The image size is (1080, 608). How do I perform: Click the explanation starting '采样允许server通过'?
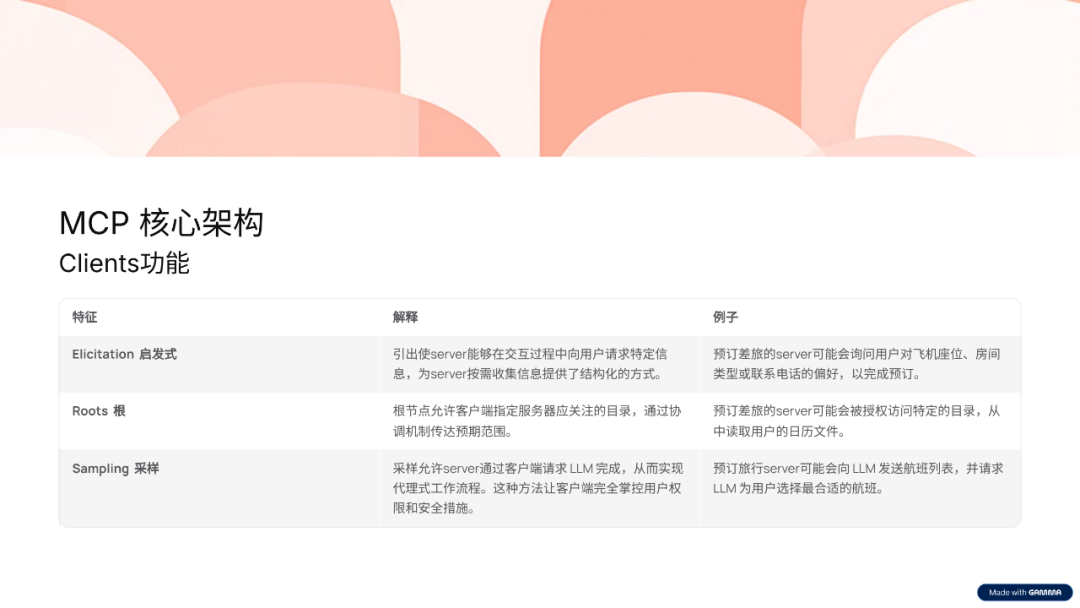click(537, 488)
